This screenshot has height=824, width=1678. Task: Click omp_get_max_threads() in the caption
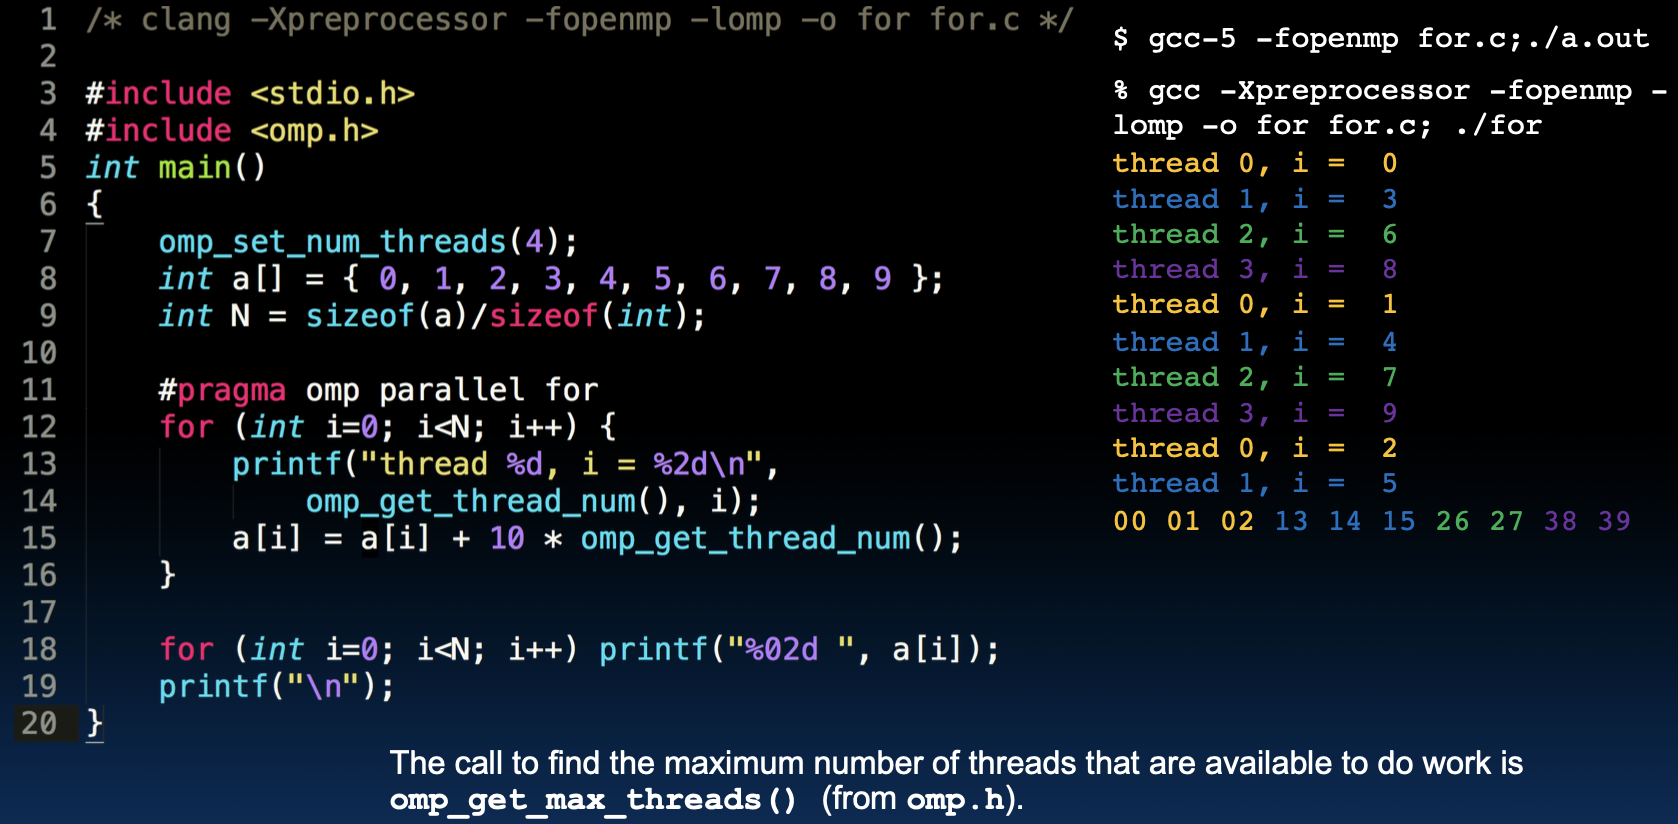[x=593, y=800]
